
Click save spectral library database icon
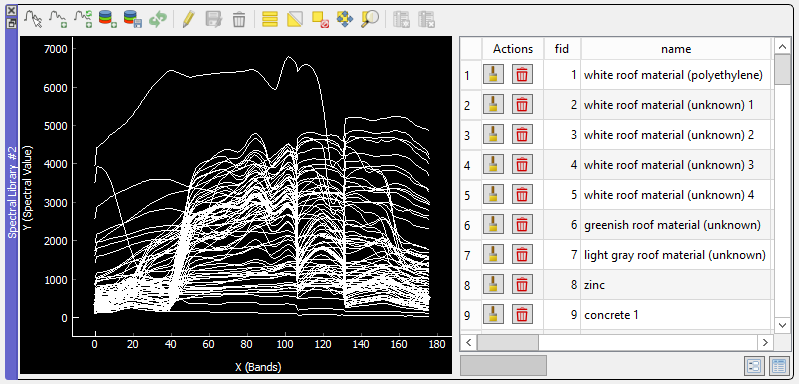[133, 19]
